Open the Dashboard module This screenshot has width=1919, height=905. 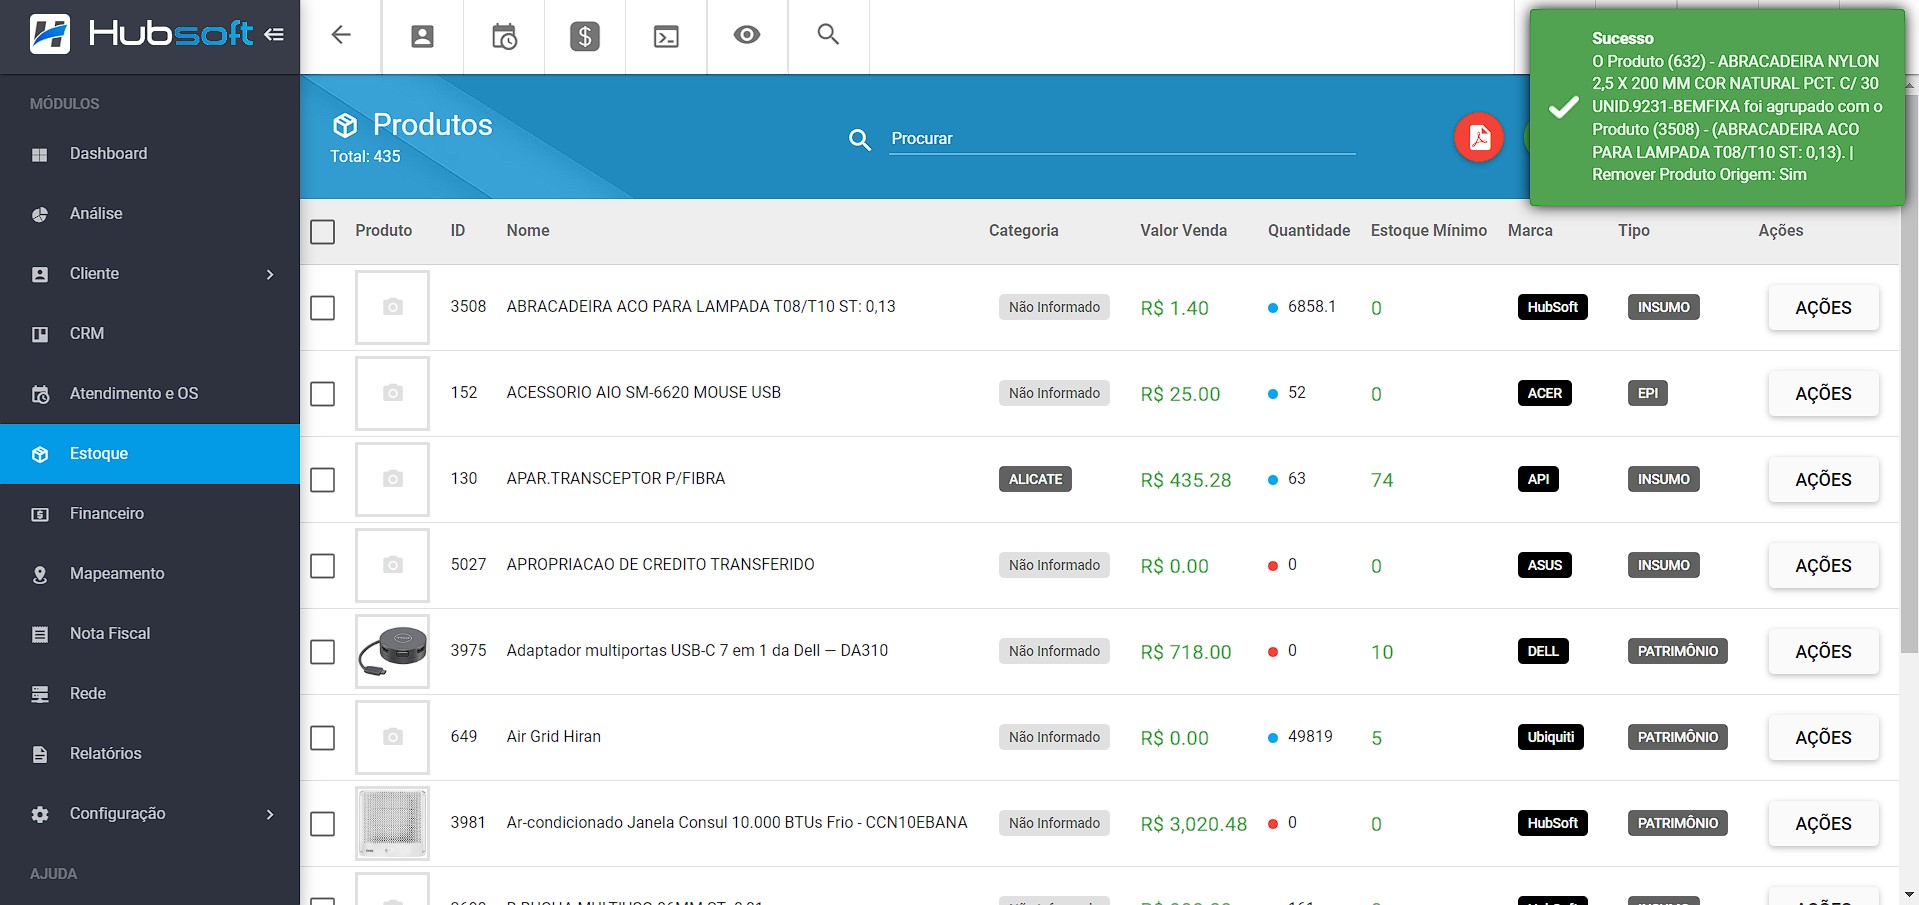150,154
